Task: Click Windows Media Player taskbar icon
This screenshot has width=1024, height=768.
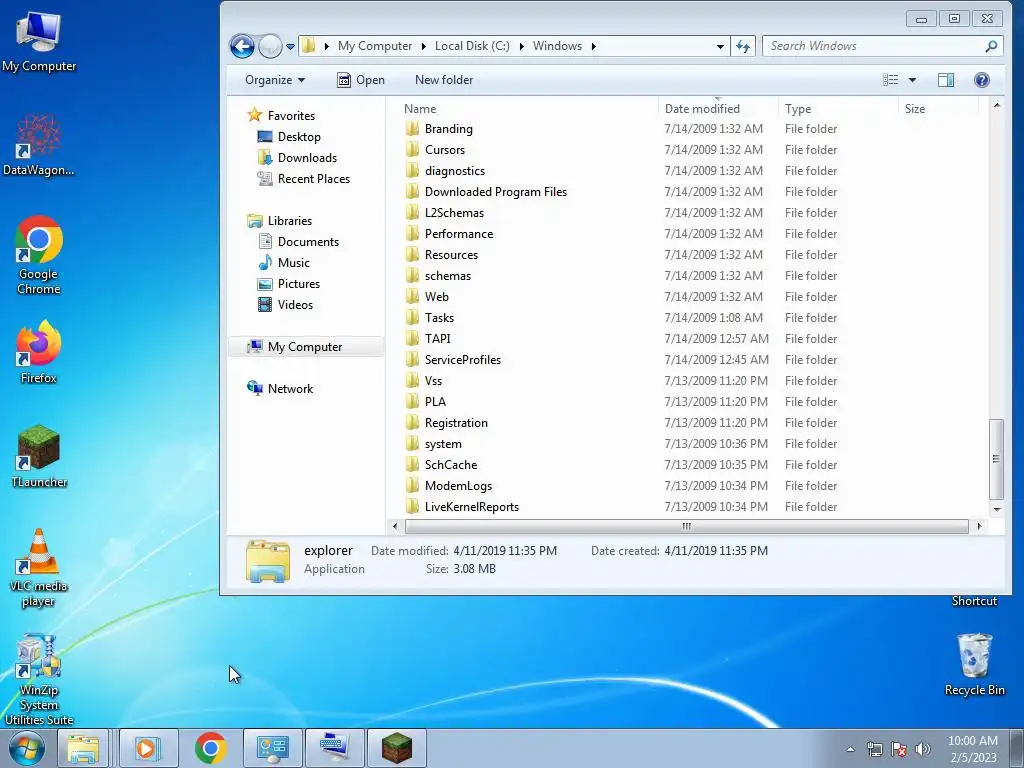Action: coord(148,748)
